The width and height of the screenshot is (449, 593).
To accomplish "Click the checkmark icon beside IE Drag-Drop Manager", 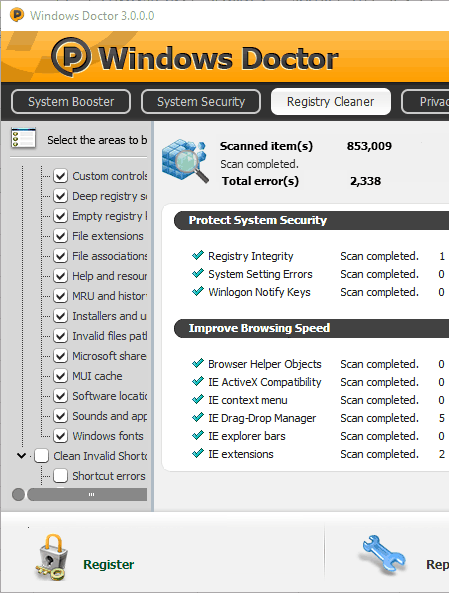I will tap(198, 418).
